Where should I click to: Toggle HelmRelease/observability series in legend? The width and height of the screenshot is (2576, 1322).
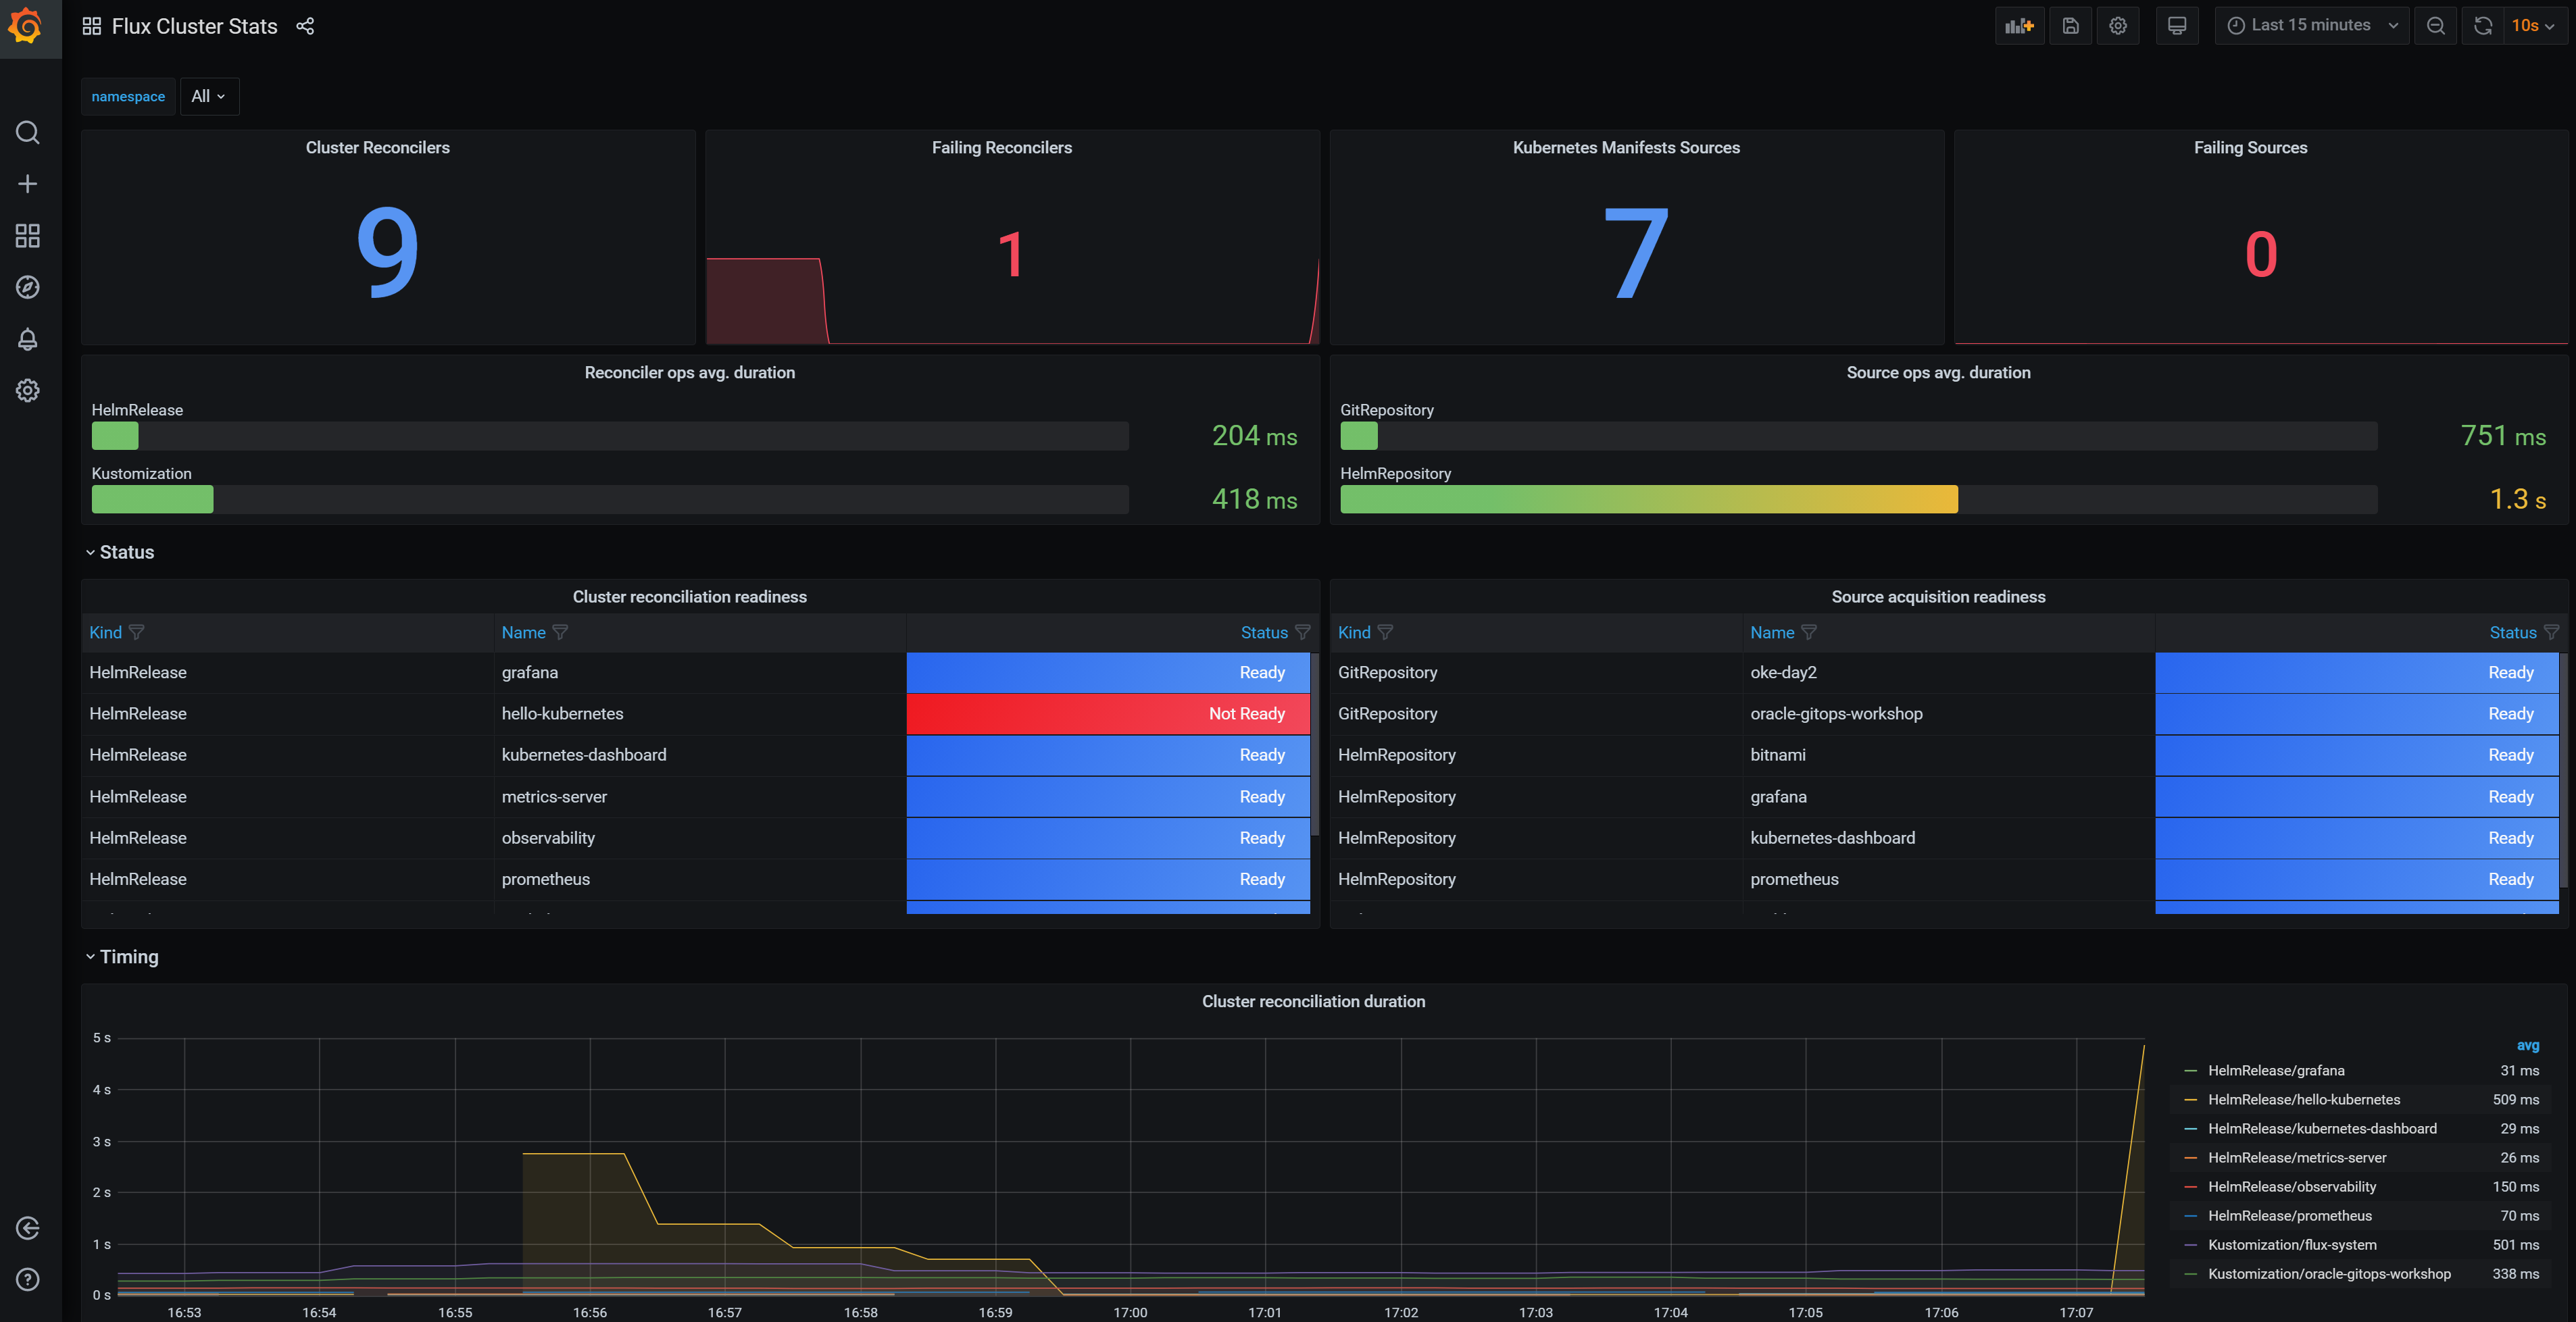tap(2291, 1186)
